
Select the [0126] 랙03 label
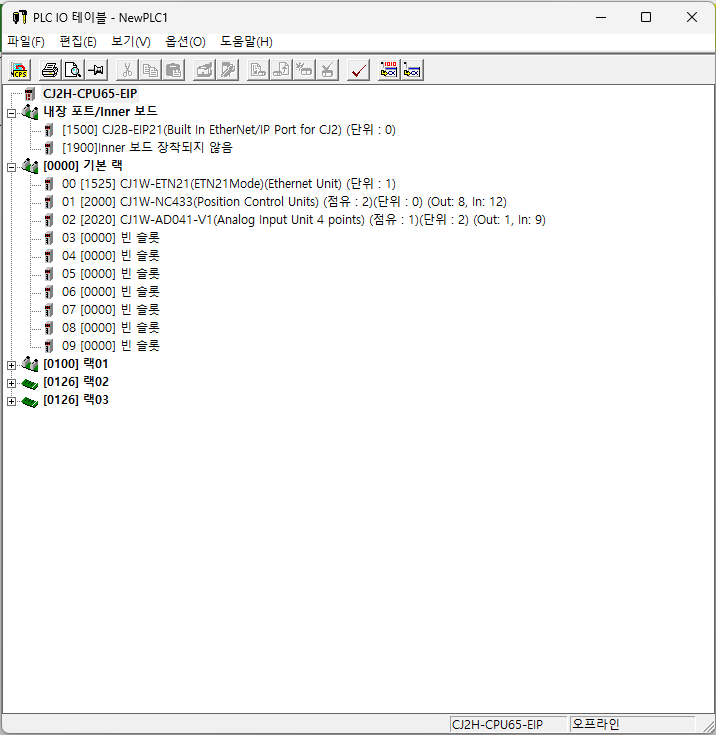tap(76, 400)
